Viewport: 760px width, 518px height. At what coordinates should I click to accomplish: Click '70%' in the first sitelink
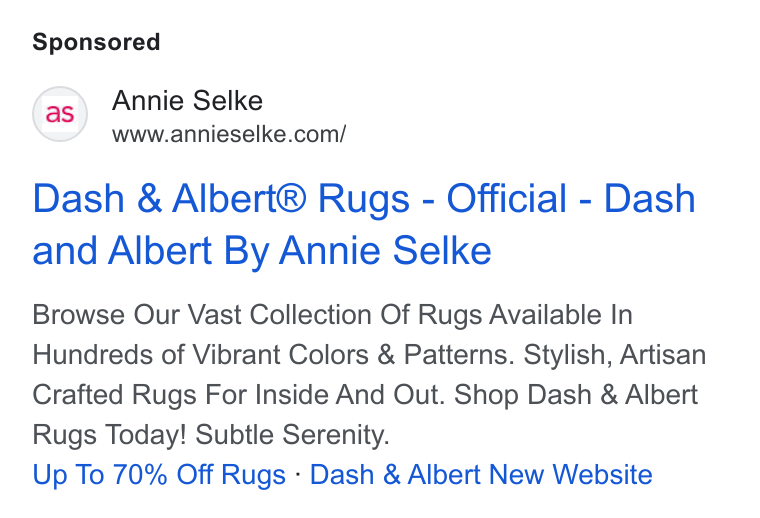click(140, 474)
